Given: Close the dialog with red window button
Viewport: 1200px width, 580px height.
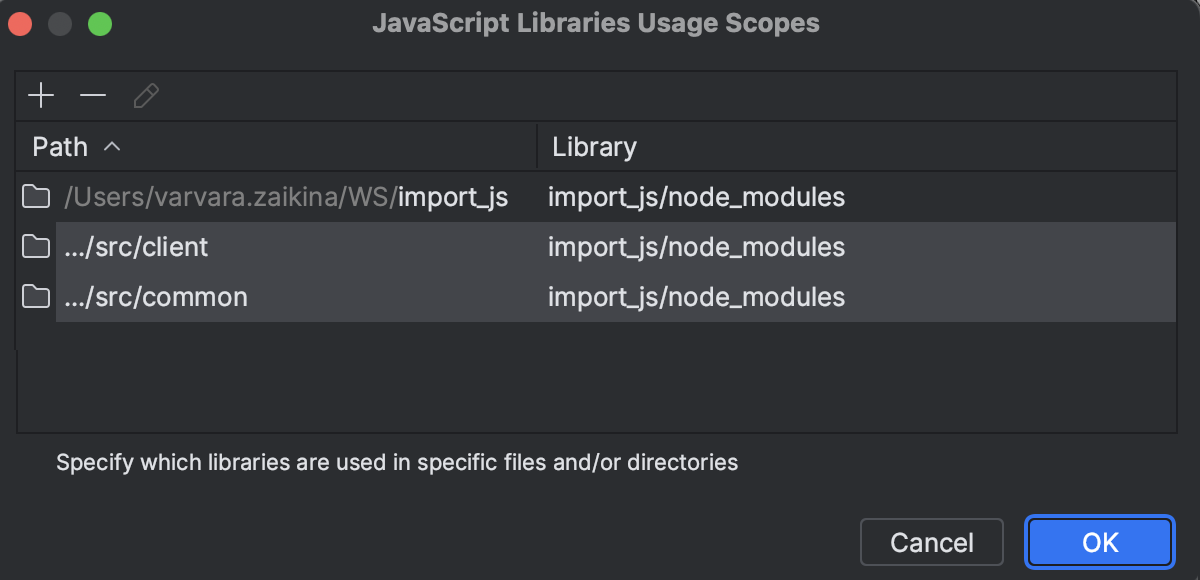Looking at the screenshot, I should click(21, 23).
